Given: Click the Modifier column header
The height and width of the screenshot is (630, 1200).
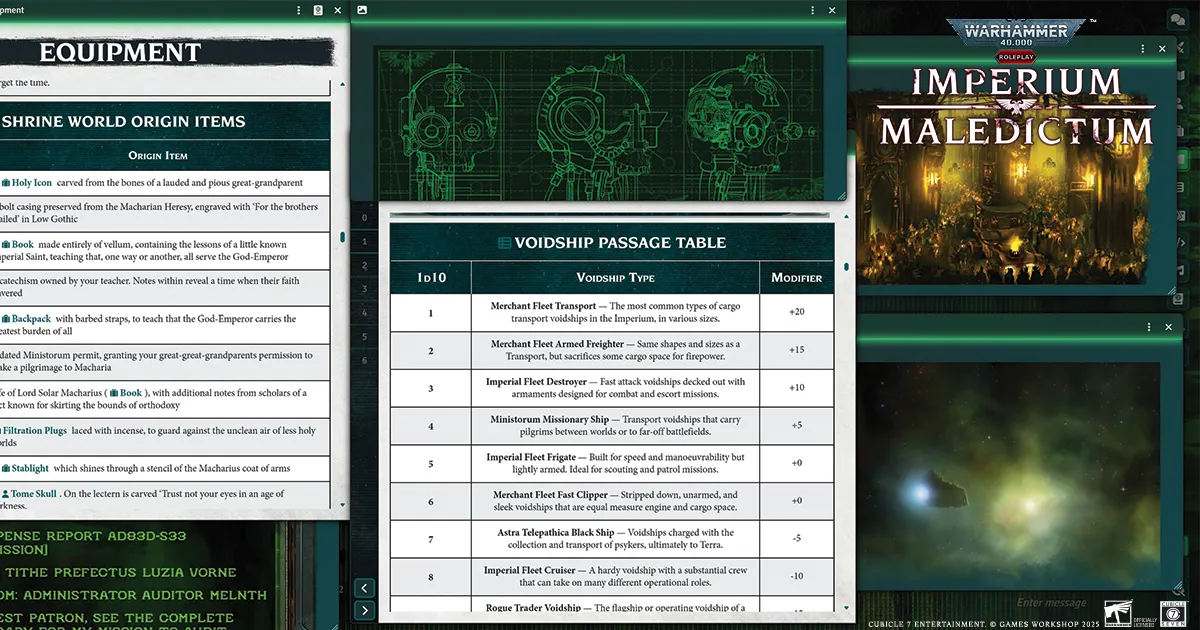Looking at the screenshot, I should click(x=797, y=278).
